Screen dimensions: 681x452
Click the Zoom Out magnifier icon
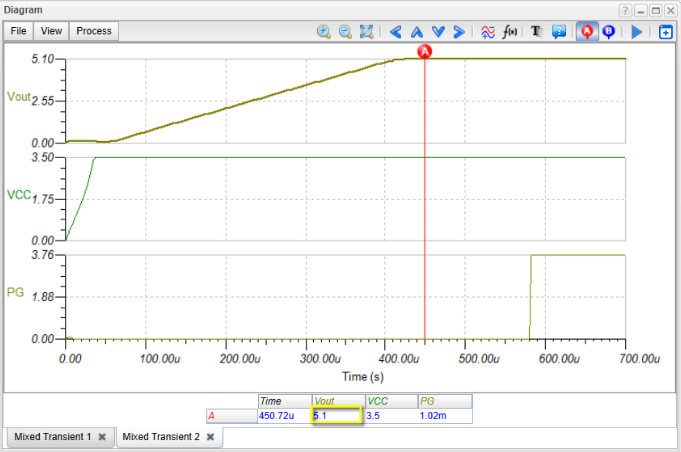[345, 32]
